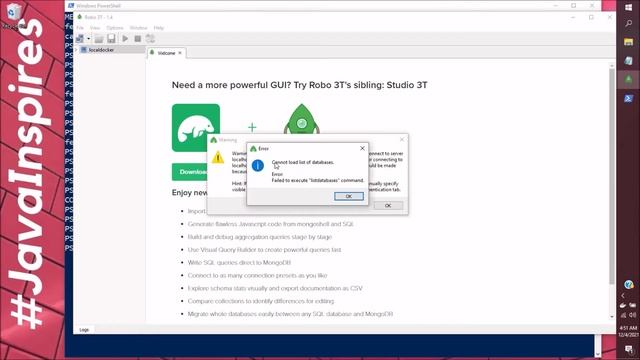Click the network tray icon
The width and height of the screenshot is (640, 360).
point(624,315)
